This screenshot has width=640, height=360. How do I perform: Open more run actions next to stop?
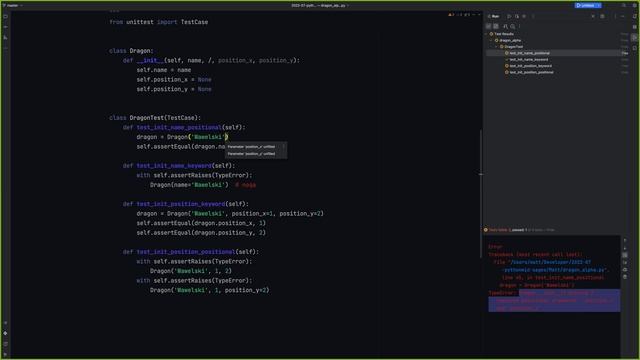(x=533, y=16)
